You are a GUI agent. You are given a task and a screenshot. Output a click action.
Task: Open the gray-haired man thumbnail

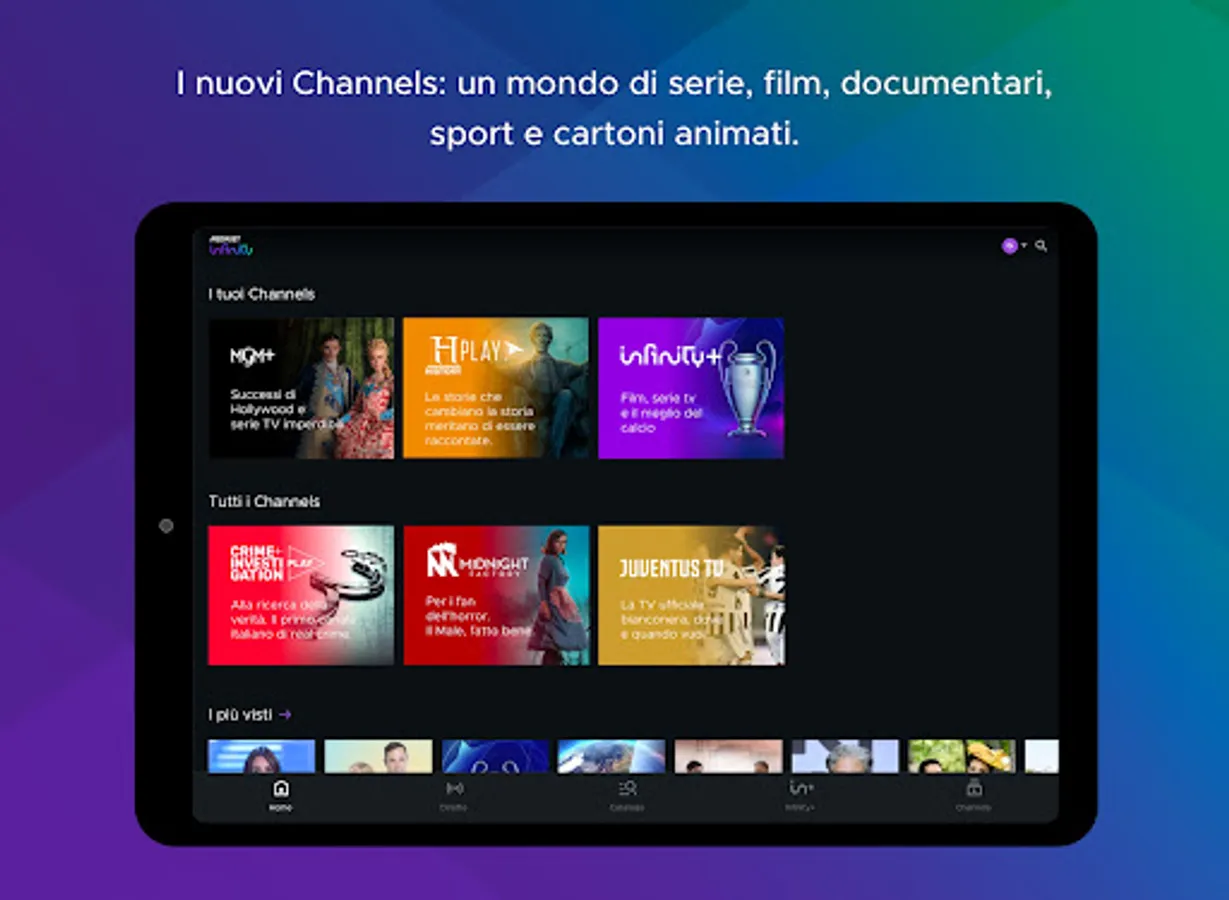(845, 756)
